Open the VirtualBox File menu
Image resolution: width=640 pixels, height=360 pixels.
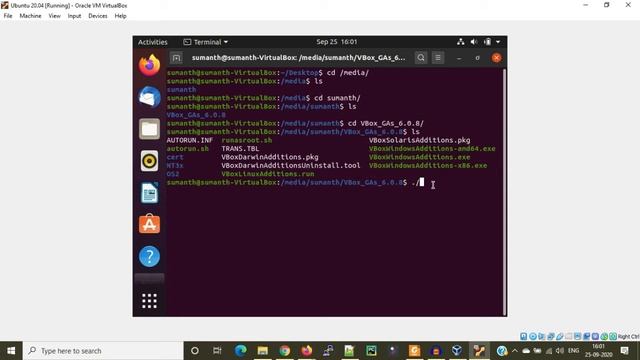coord(8,16)
